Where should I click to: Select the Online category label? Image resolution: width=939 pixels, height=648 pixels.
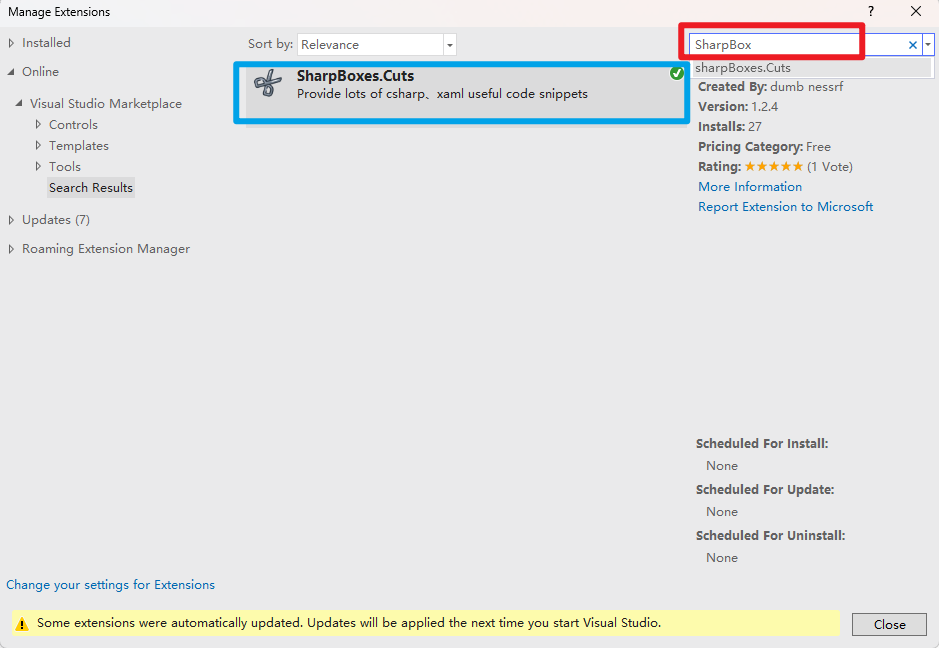[x=40, y=72]
